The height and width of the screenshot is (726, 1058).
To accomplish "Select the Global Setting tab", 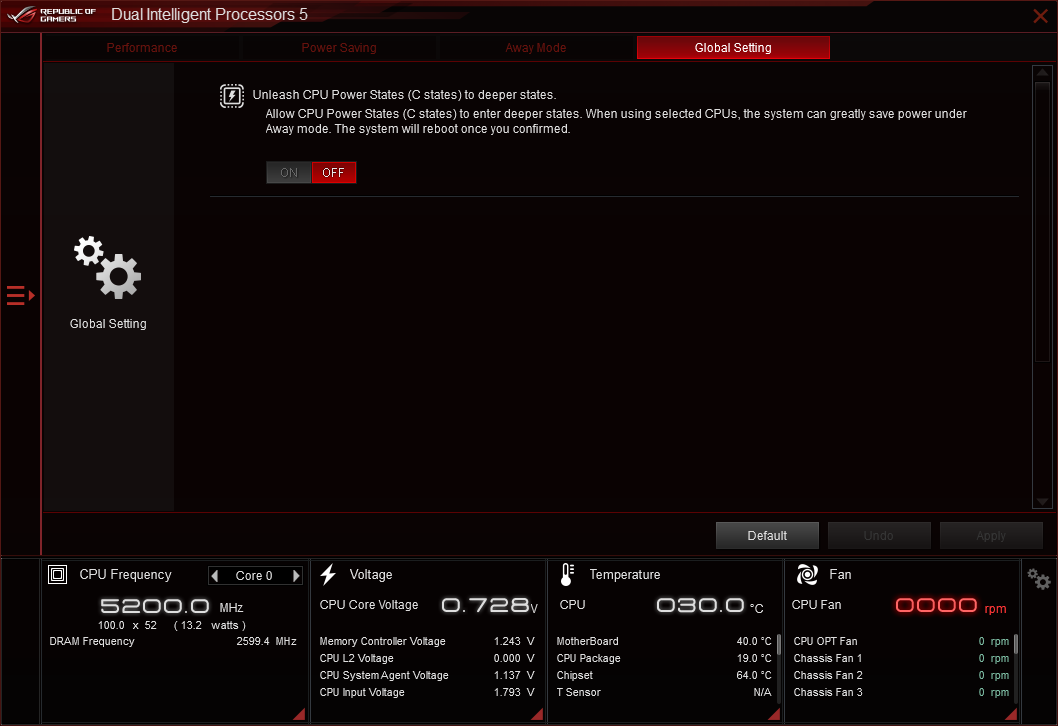I will [x=733, y=48].
